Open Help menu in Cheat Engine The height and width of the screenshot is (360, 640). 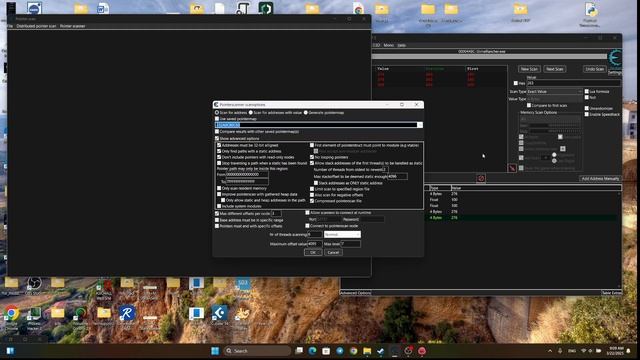[402, 45]
